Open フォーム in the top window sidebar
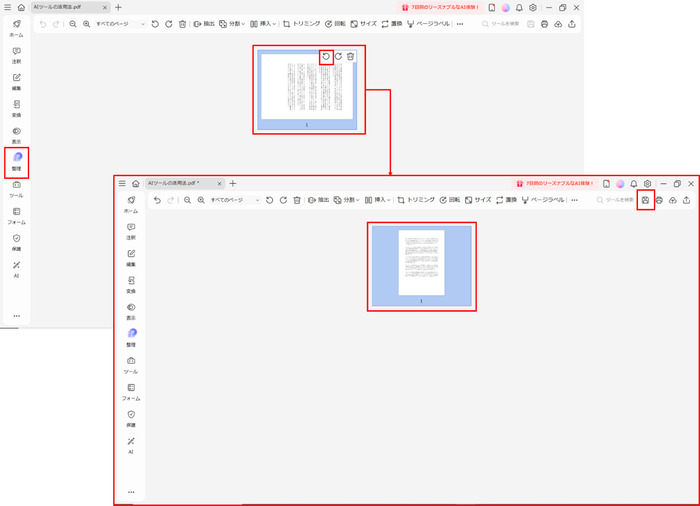This screenshot has height=506, width=700. pyautogui.click(x=17, y=216)
